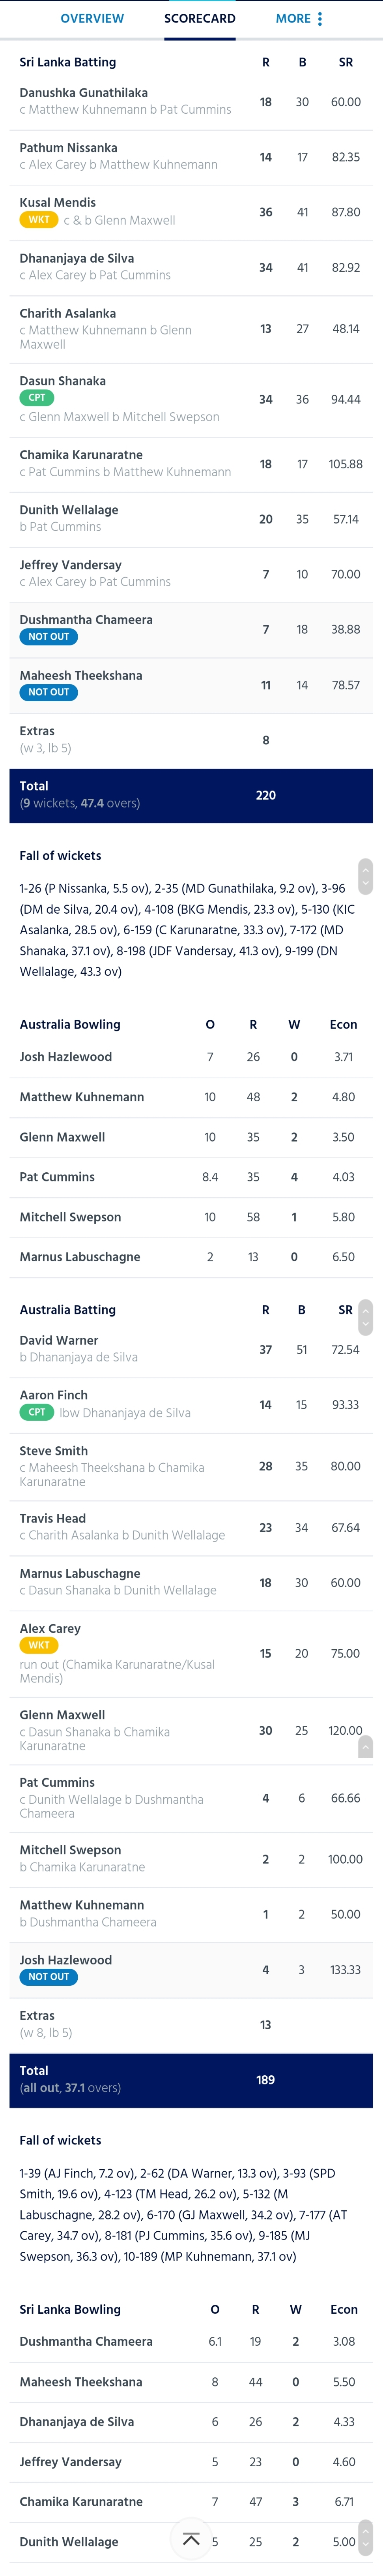Click the NOT OUT badge under Josh Hazlewood
This screenshot has width=383, height=2576.
pos(49,1977)
